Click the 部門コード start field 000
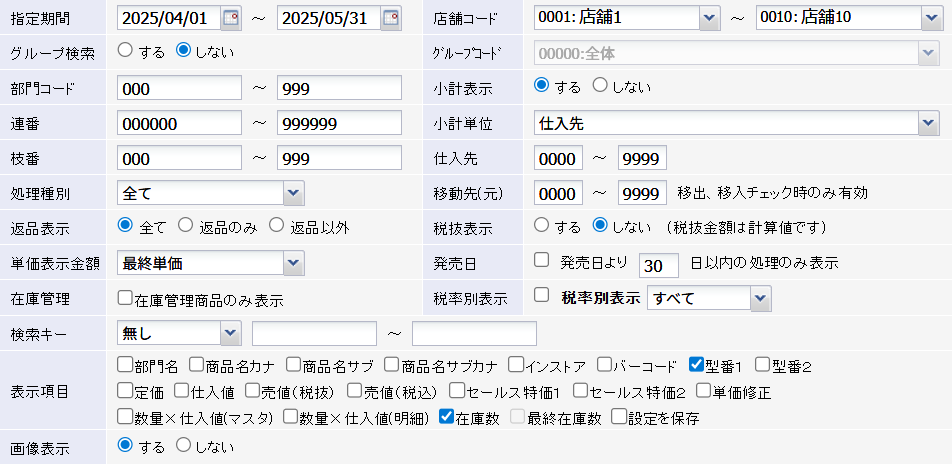 point(179,88)
